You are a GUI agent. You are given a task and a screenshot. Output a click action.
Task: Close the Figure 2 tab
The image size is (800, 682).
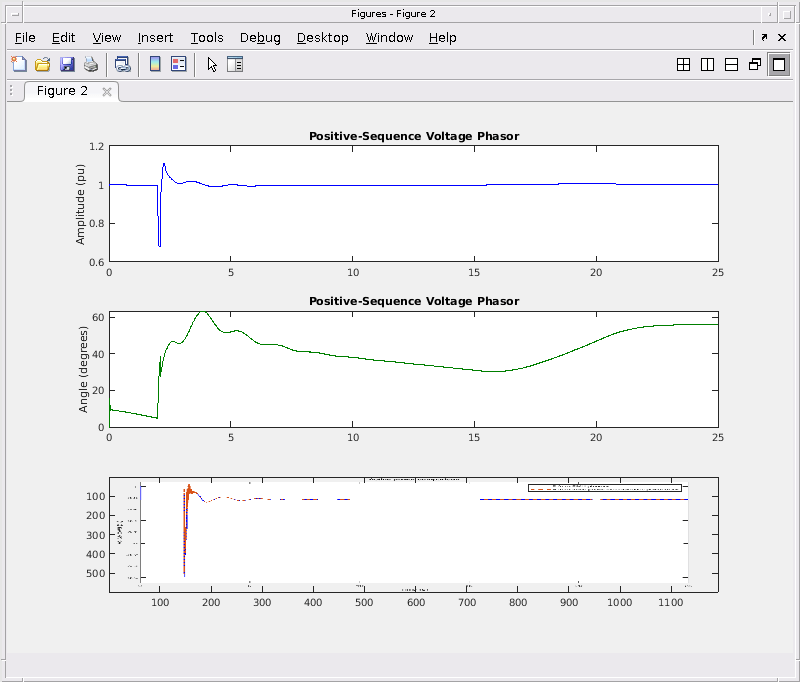click(x=107, y=92)
